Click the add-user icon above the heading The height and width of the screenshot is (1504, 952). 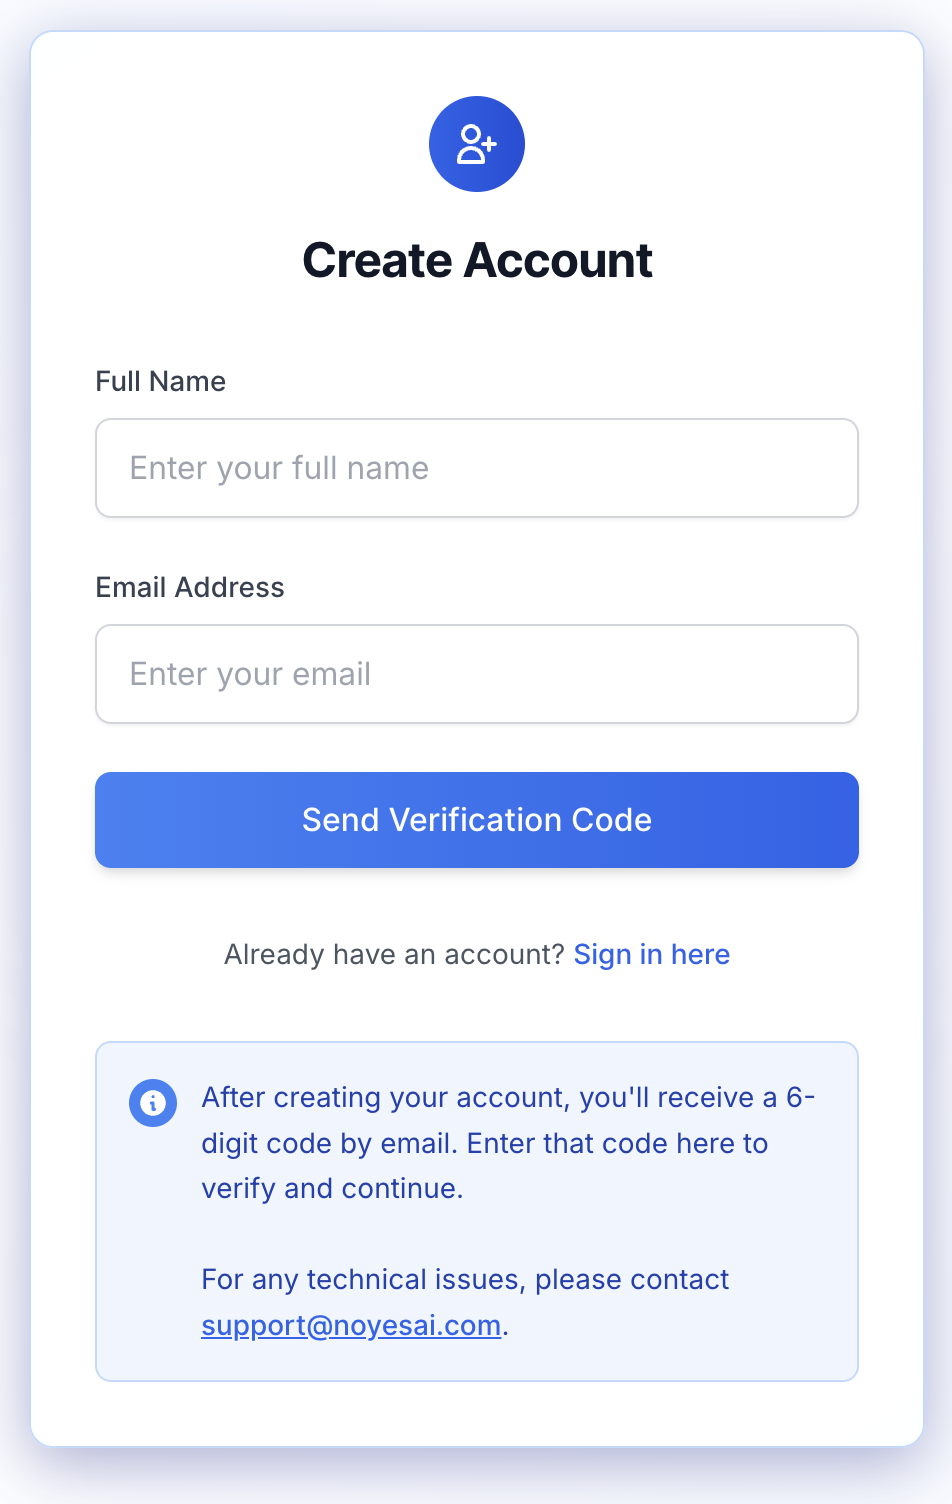click(x=477, y=144)
